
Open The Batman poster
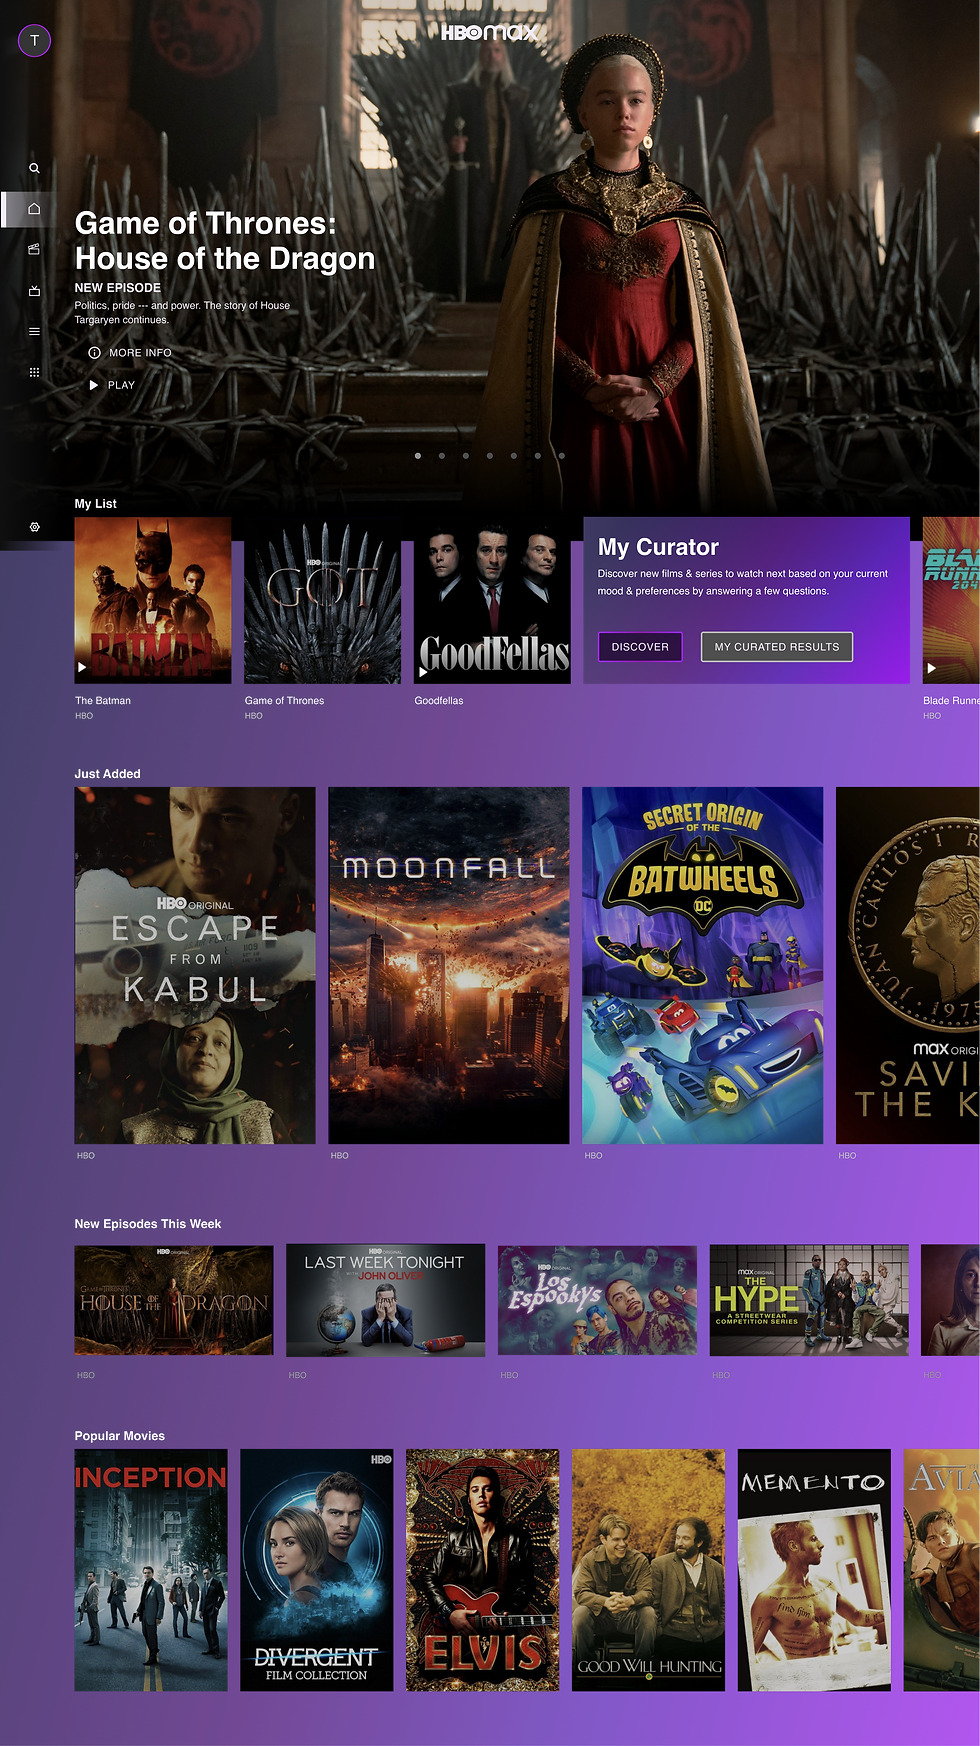(x=153, y=600)
